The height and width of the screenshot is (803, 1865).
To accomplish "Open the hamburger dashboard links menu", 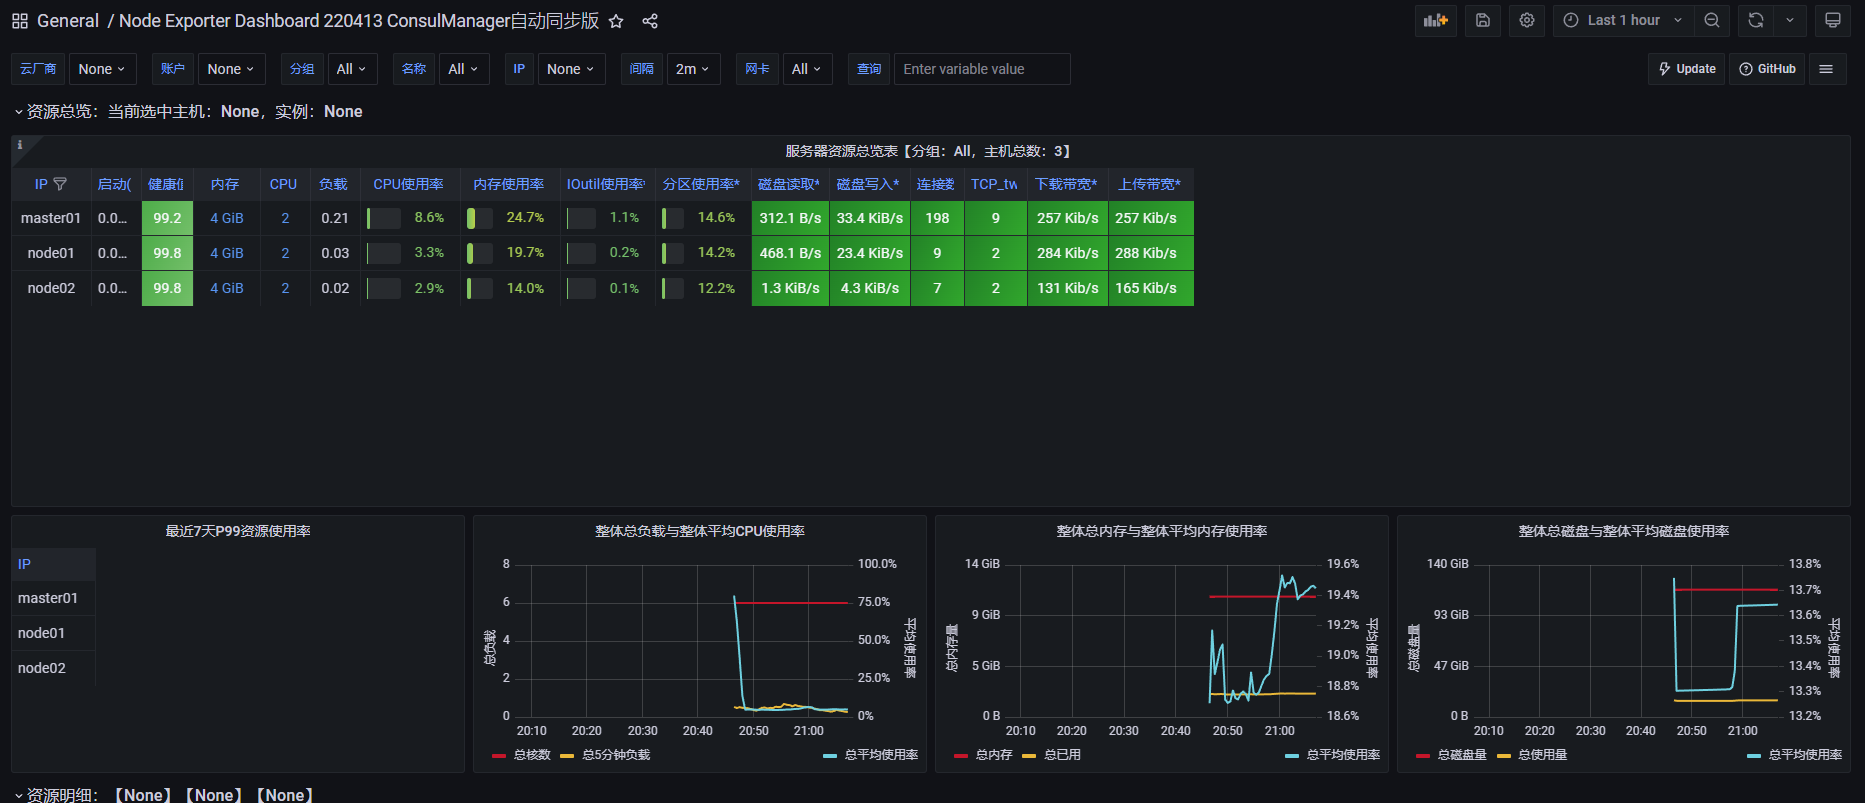I will point(1826,69).
